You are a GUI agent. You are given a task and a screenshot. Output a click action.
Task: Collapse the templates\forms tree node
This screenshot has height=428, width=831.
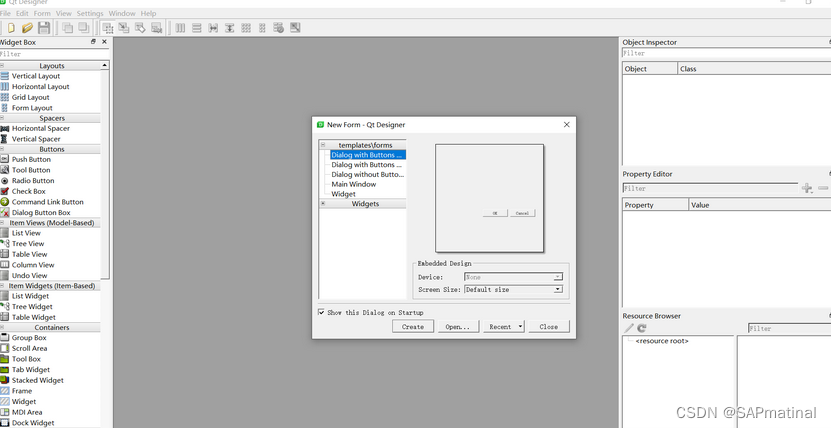323,145
